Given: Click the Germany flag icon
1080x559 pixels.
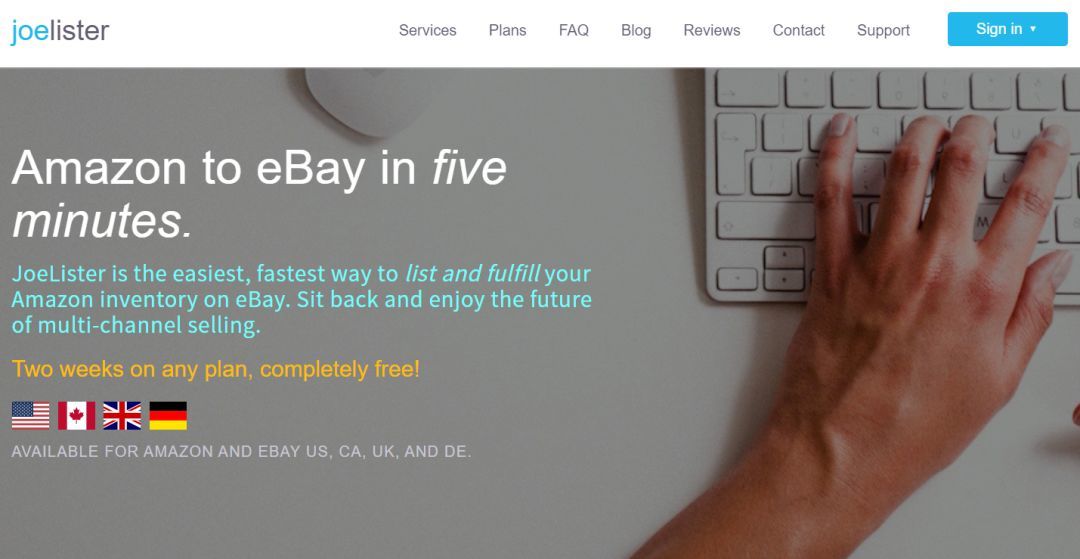Looking at the screenshot, I should 168,416.
